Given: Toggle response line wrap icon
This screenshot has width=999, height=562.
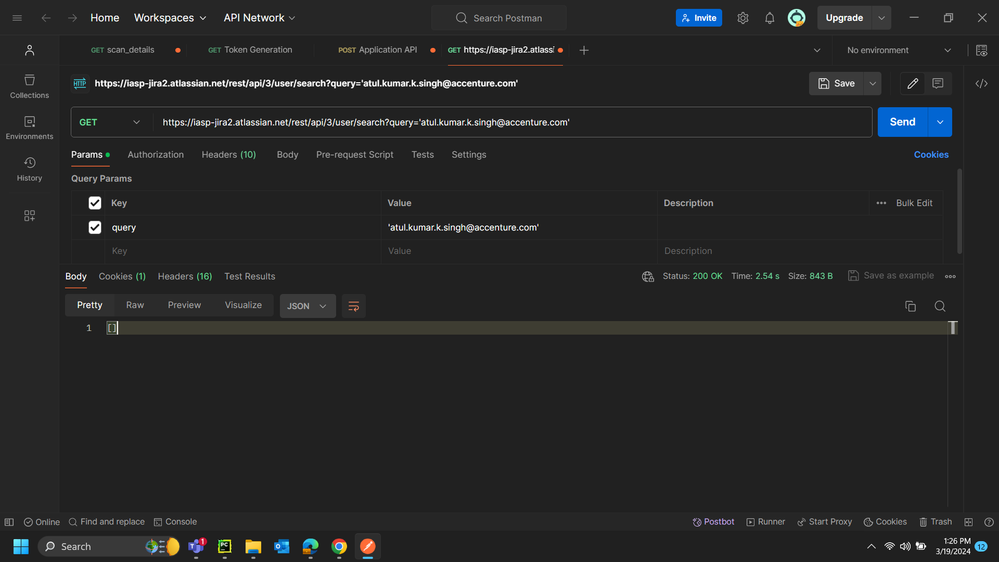Looking at the screenshot, I should (354, 306).
